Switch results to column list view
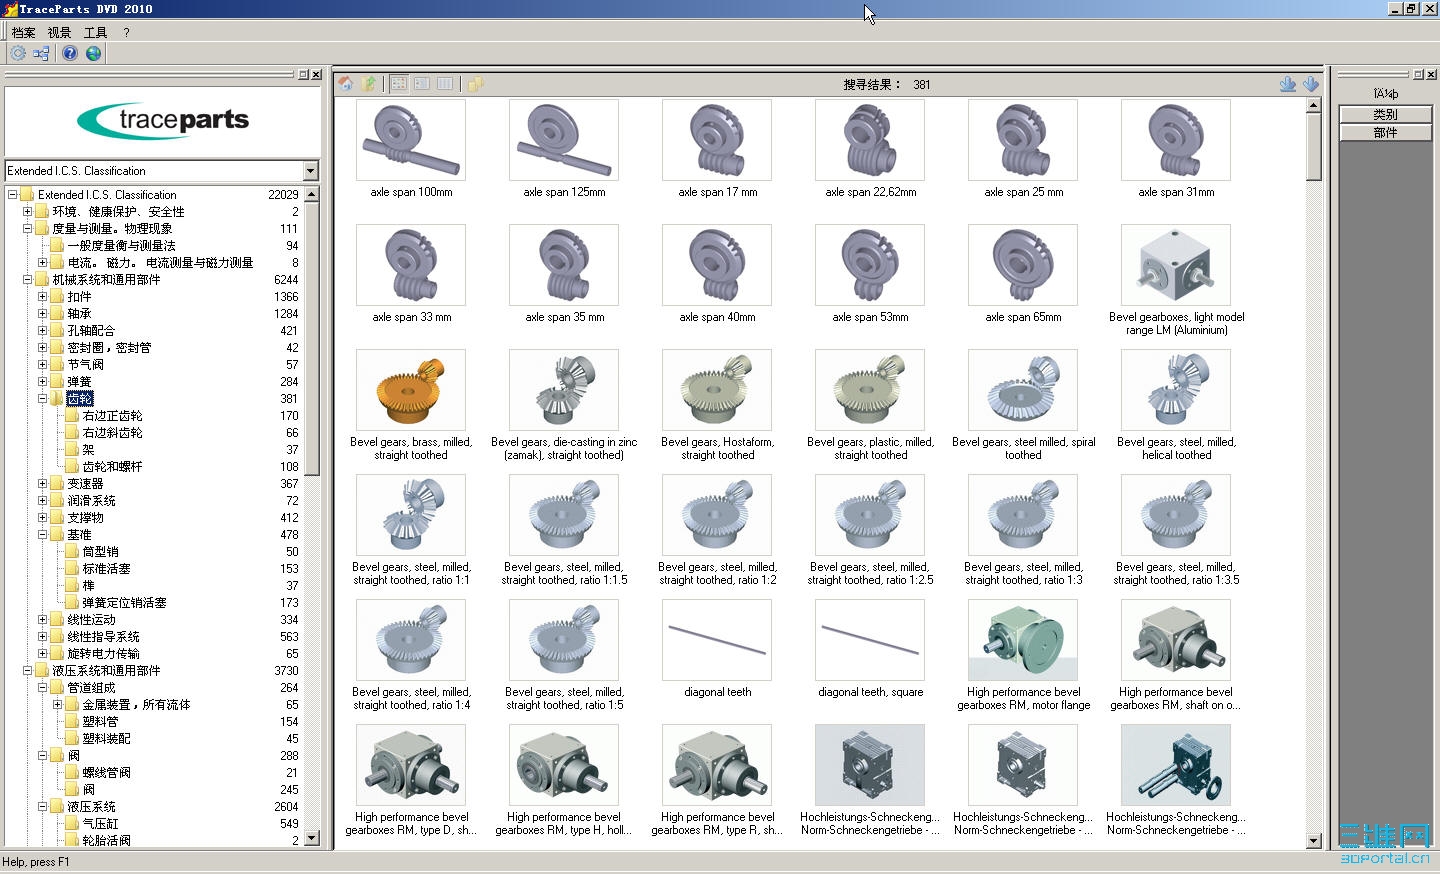This screenshot has height=874, width=1440. pyautogui.click(x=445, y=84)
